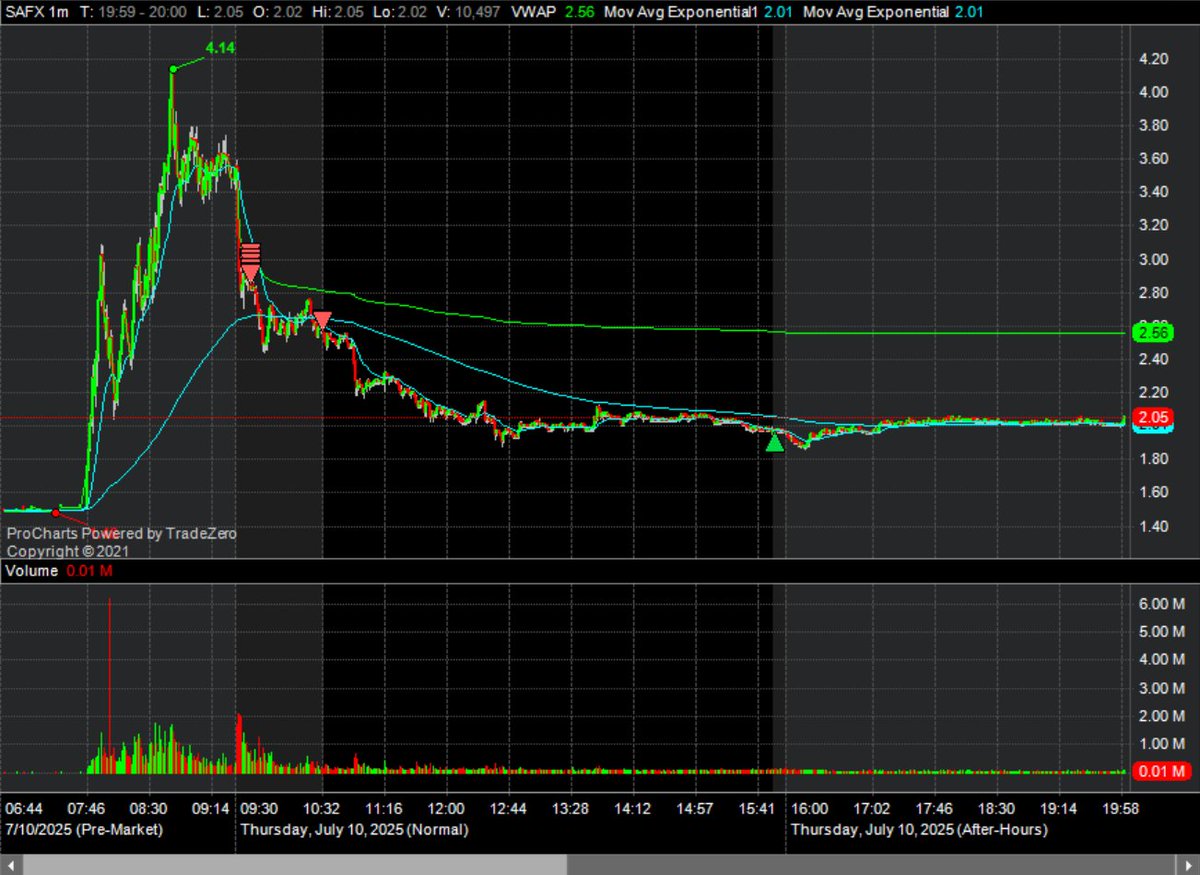Click the green buy triangle near 15:41
The width and height of the screenshot is (1200, 875).
776,442
